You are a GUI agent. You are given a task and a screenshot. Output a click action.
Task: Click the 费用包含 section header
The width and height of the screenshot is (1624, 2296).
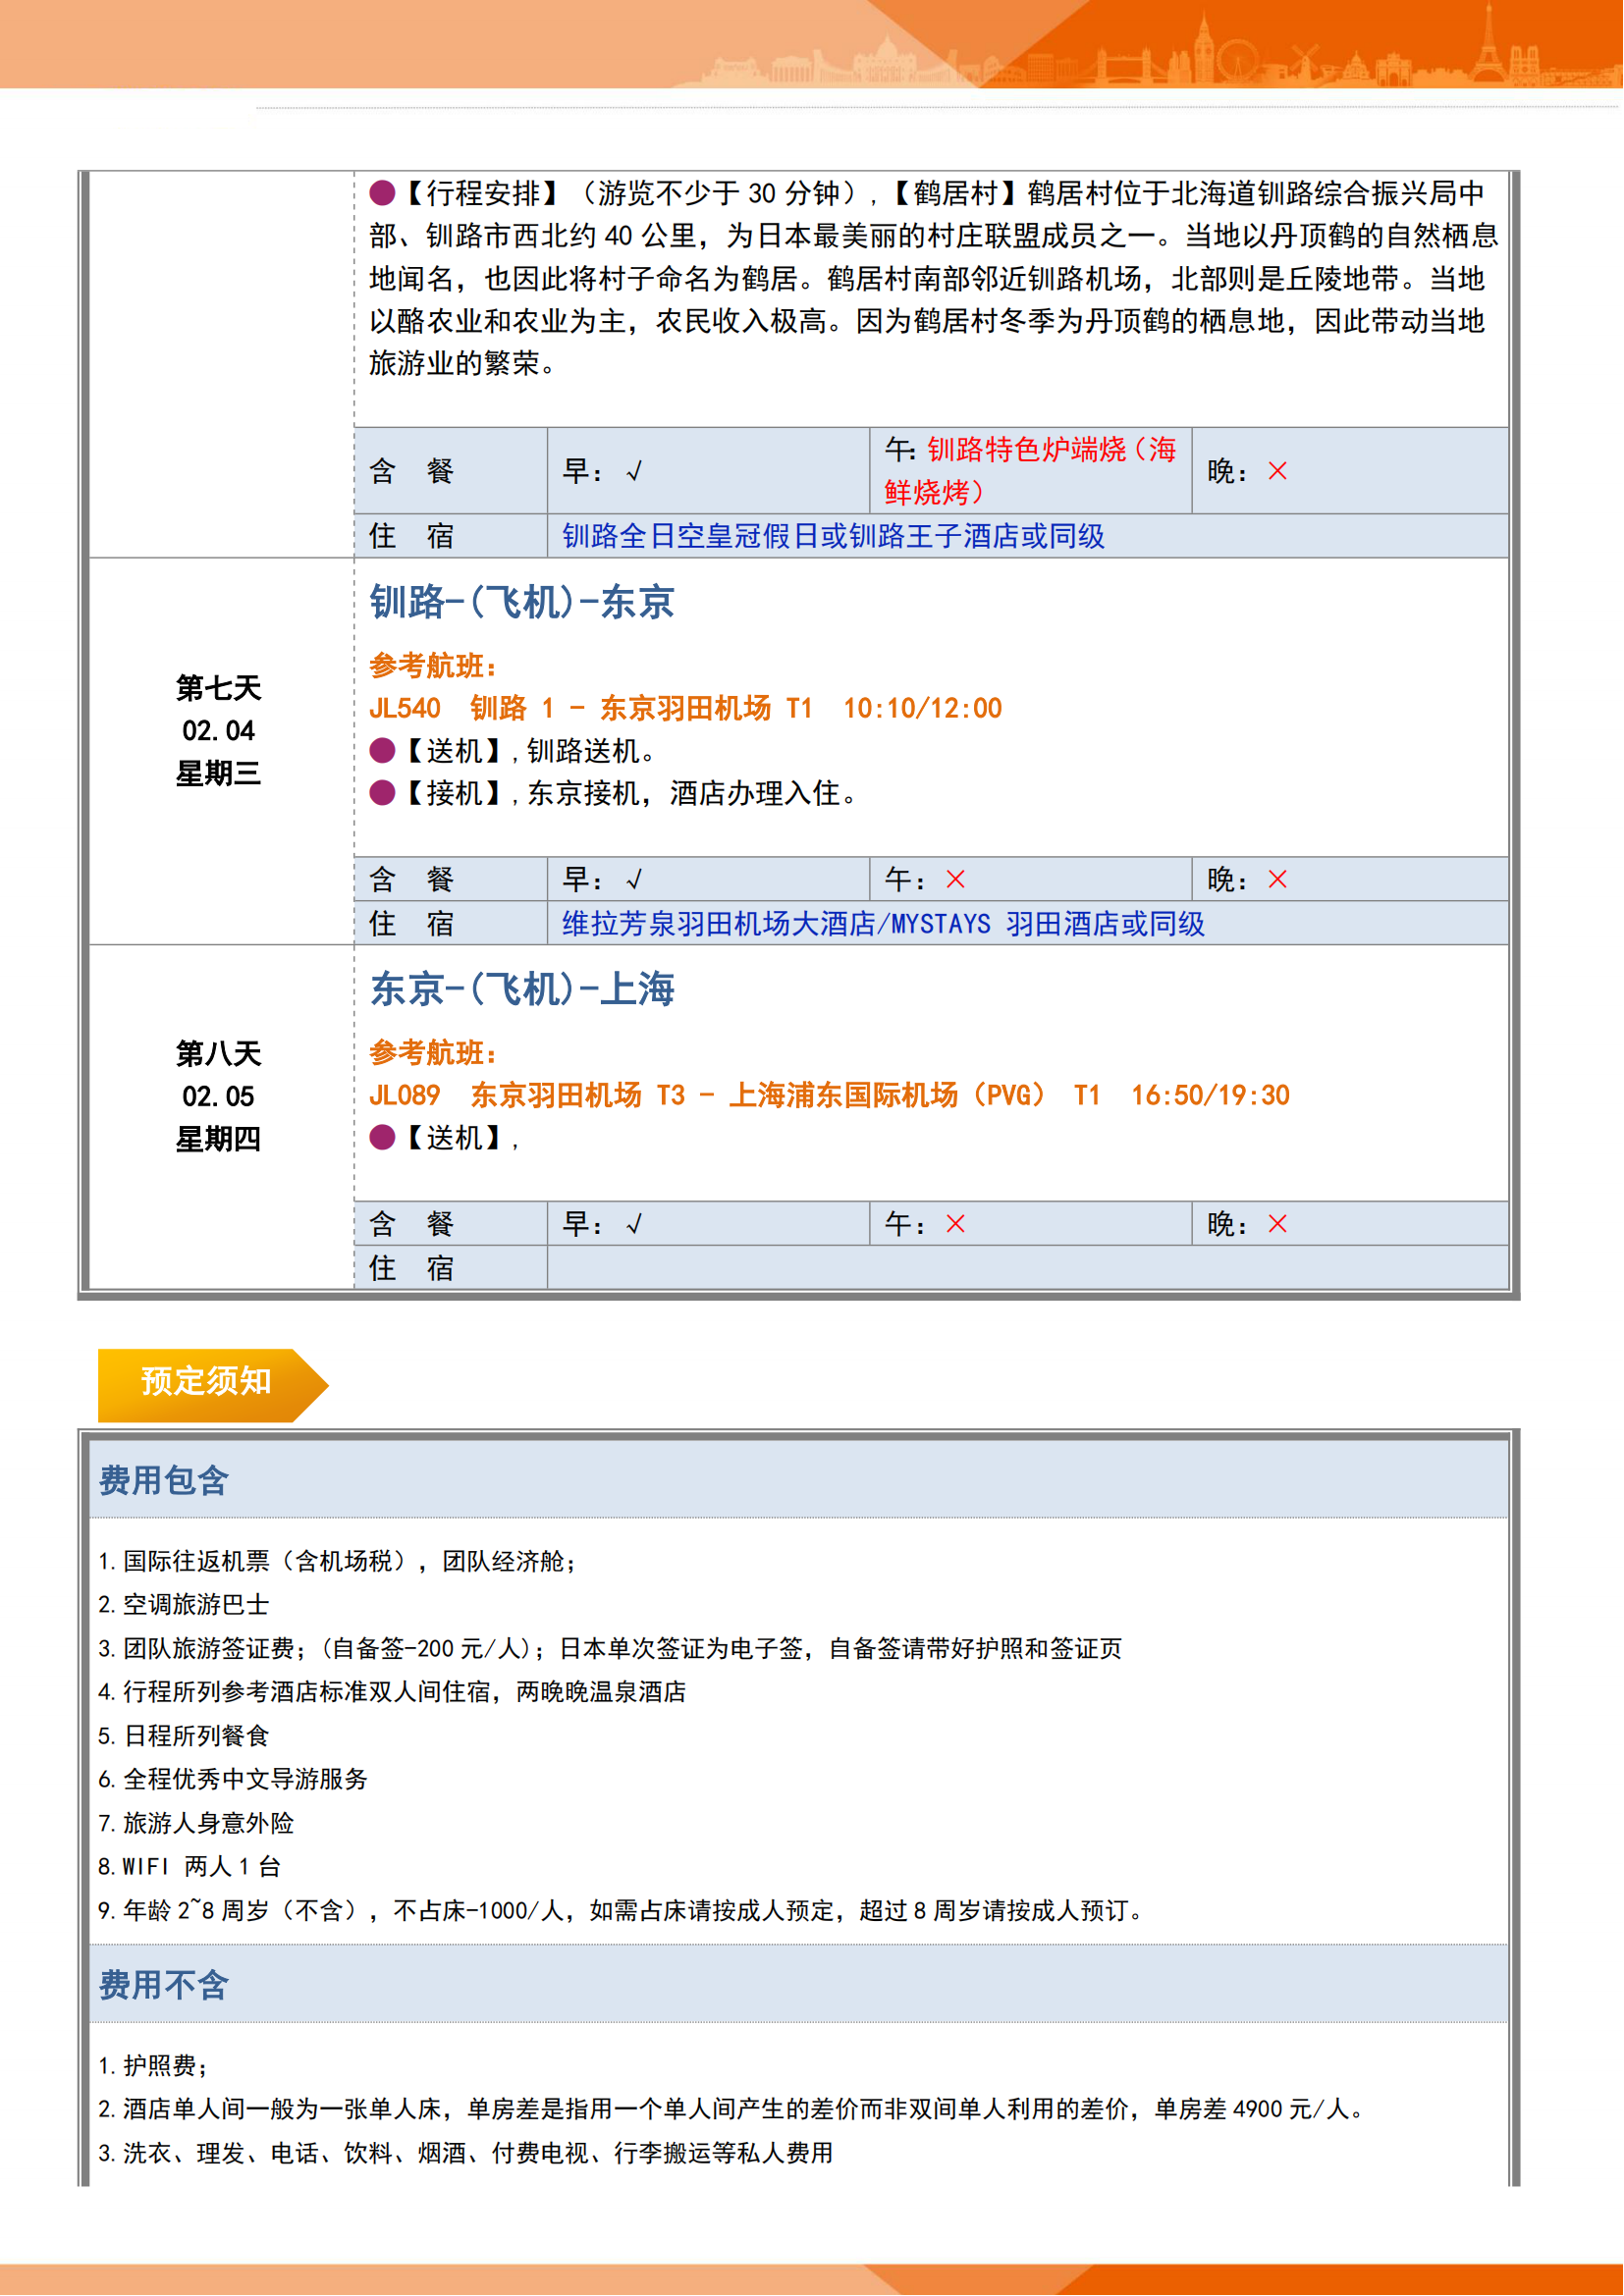coord(164,1481)
